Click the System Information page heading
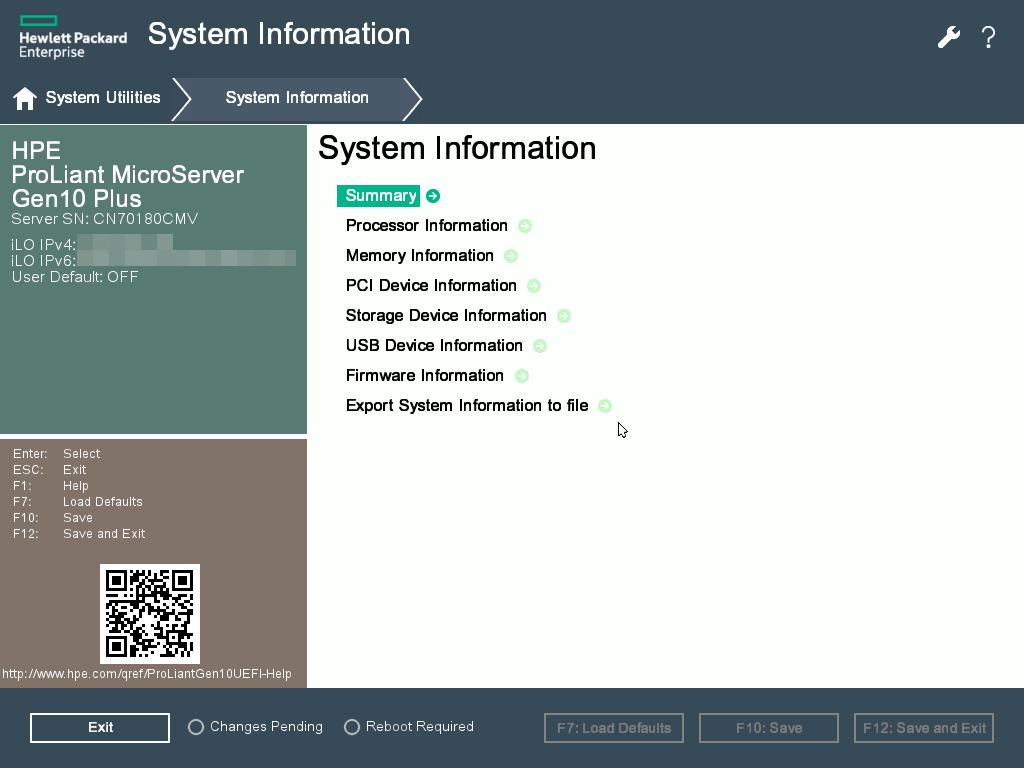1024x768 pixels. coord(457,148)
